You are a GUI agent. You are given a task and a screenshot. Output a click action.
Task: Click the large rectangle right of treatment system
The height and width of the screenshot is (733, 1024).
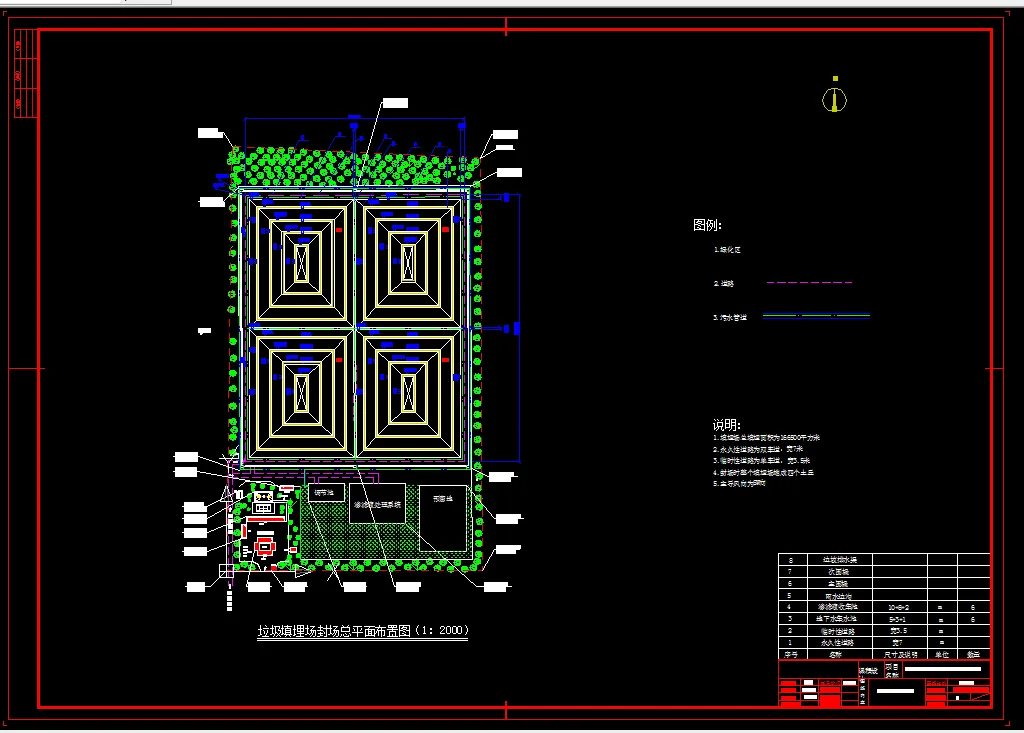click(443, 518)
